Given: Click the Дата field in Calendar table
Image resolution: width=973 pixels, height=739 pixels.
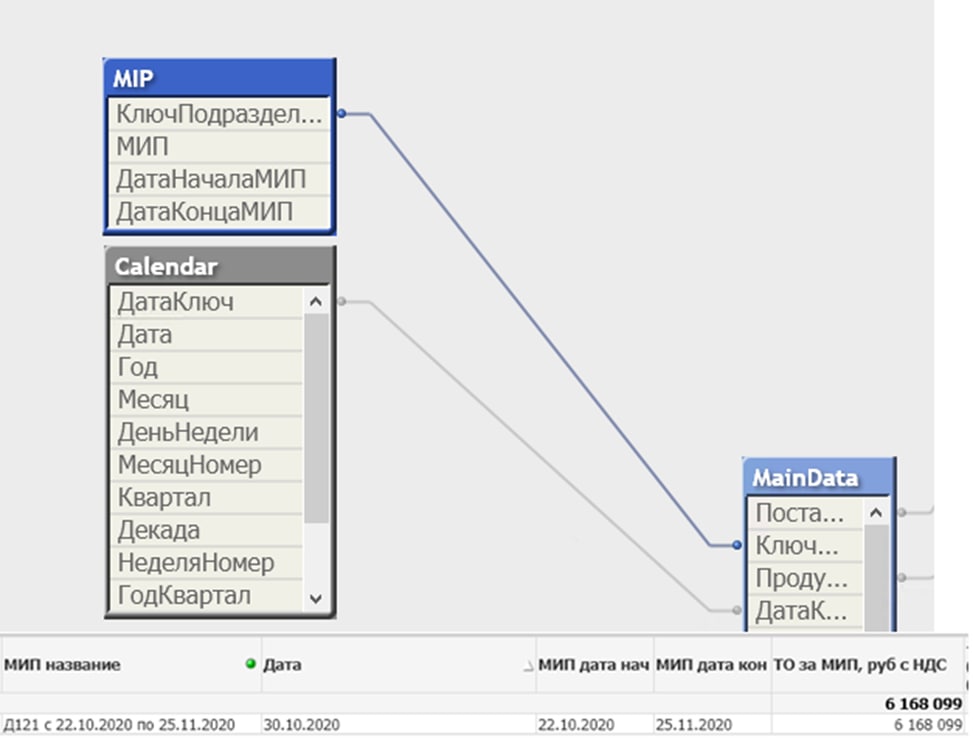Looking at the screenshot, I should coord(207,335).
